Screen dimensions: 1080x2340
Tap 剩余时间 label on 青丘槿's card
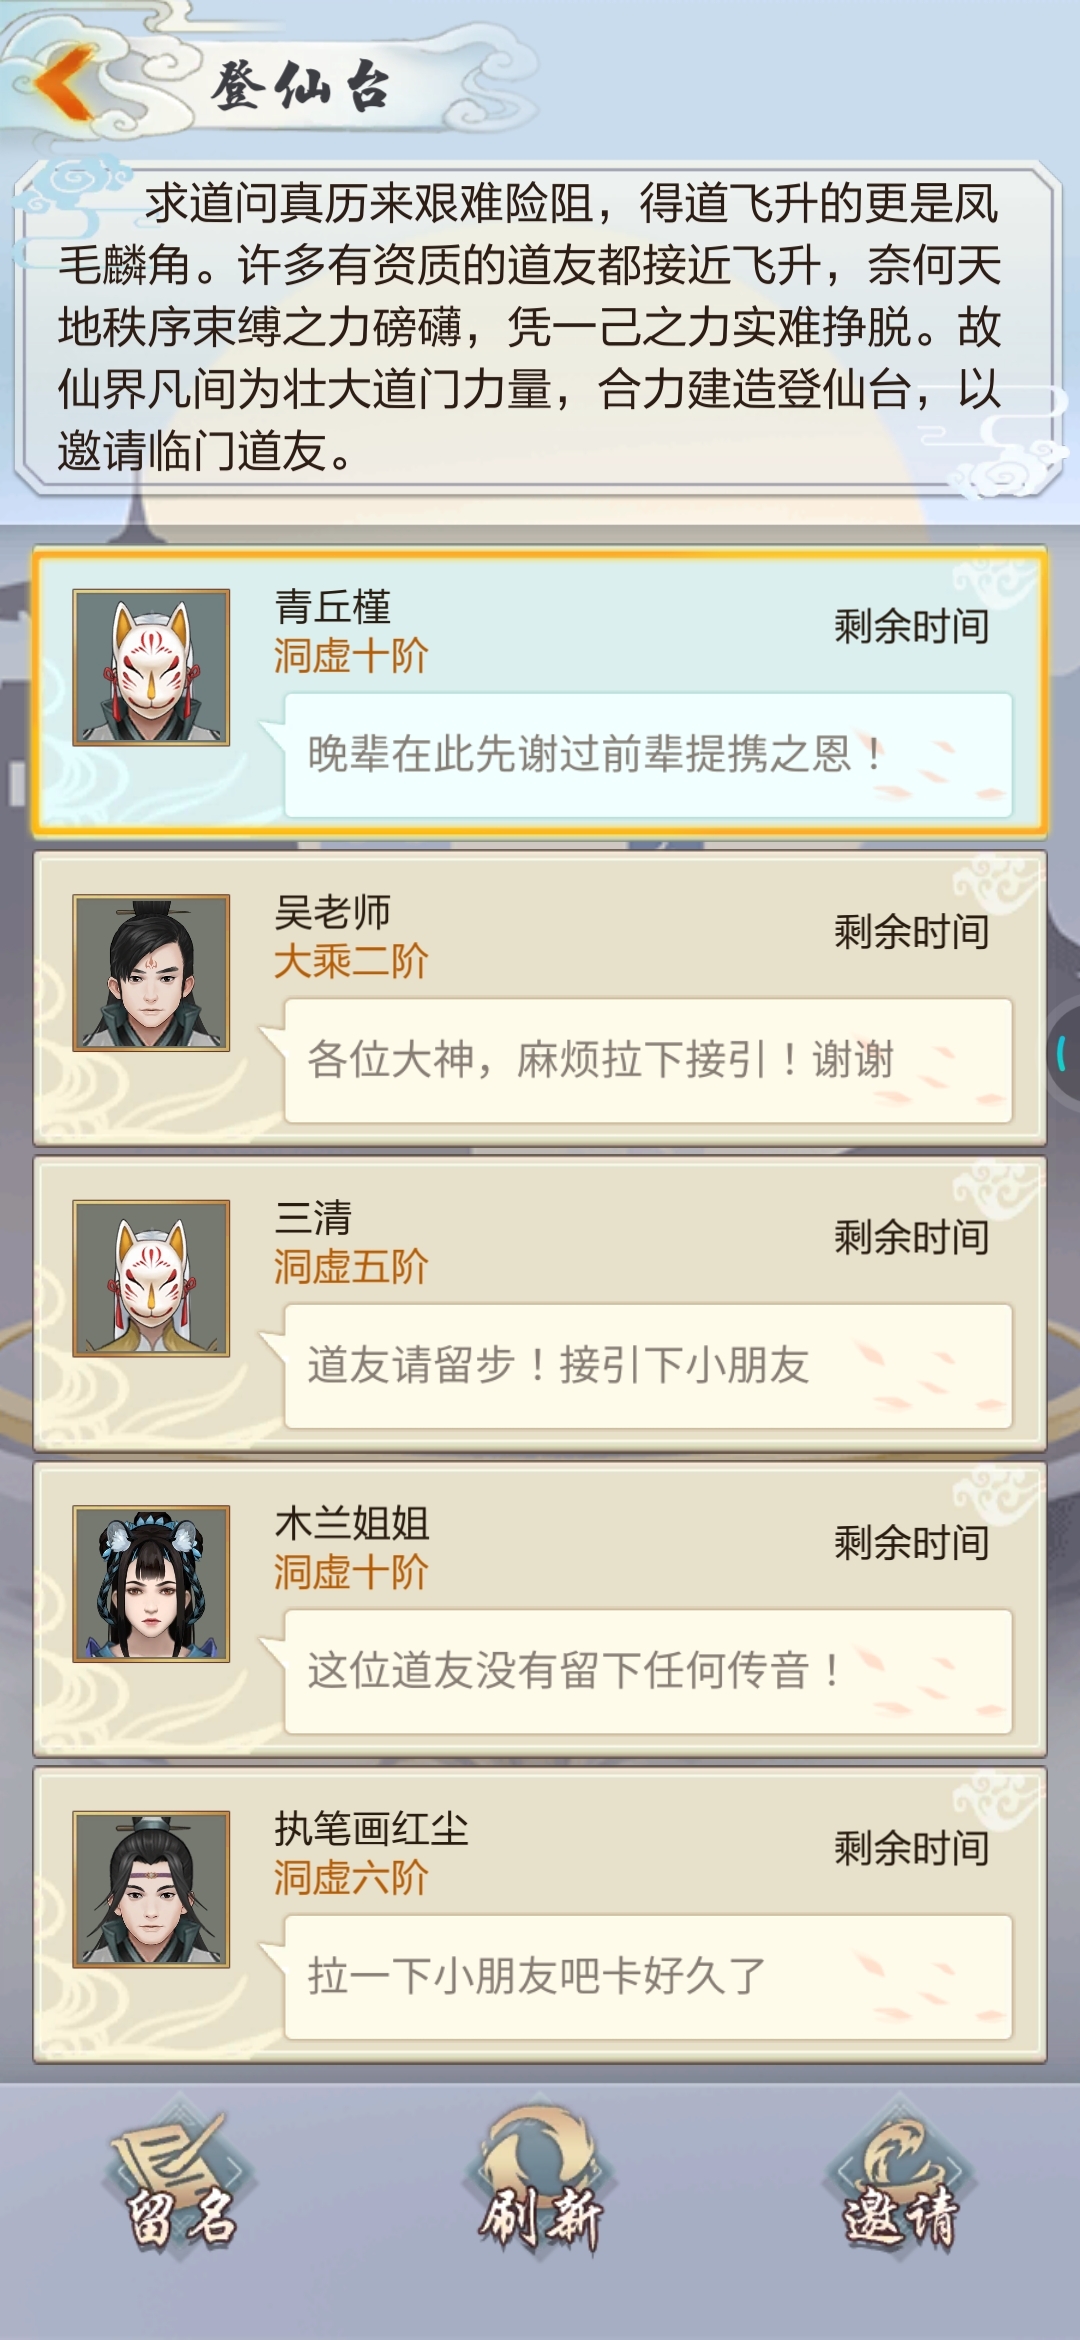point(911,626)
